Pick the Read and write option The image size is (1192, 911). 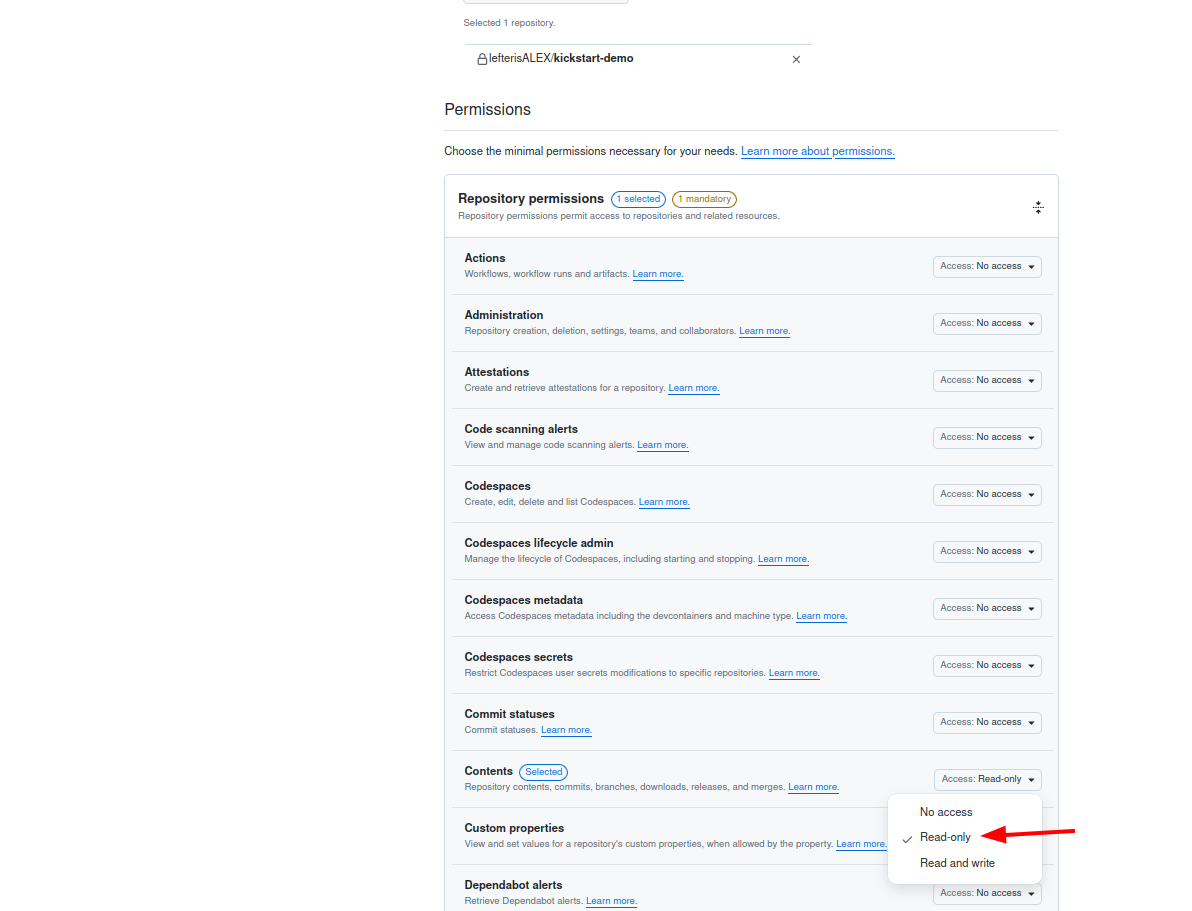pyautogui.click(x=957, y=863)
